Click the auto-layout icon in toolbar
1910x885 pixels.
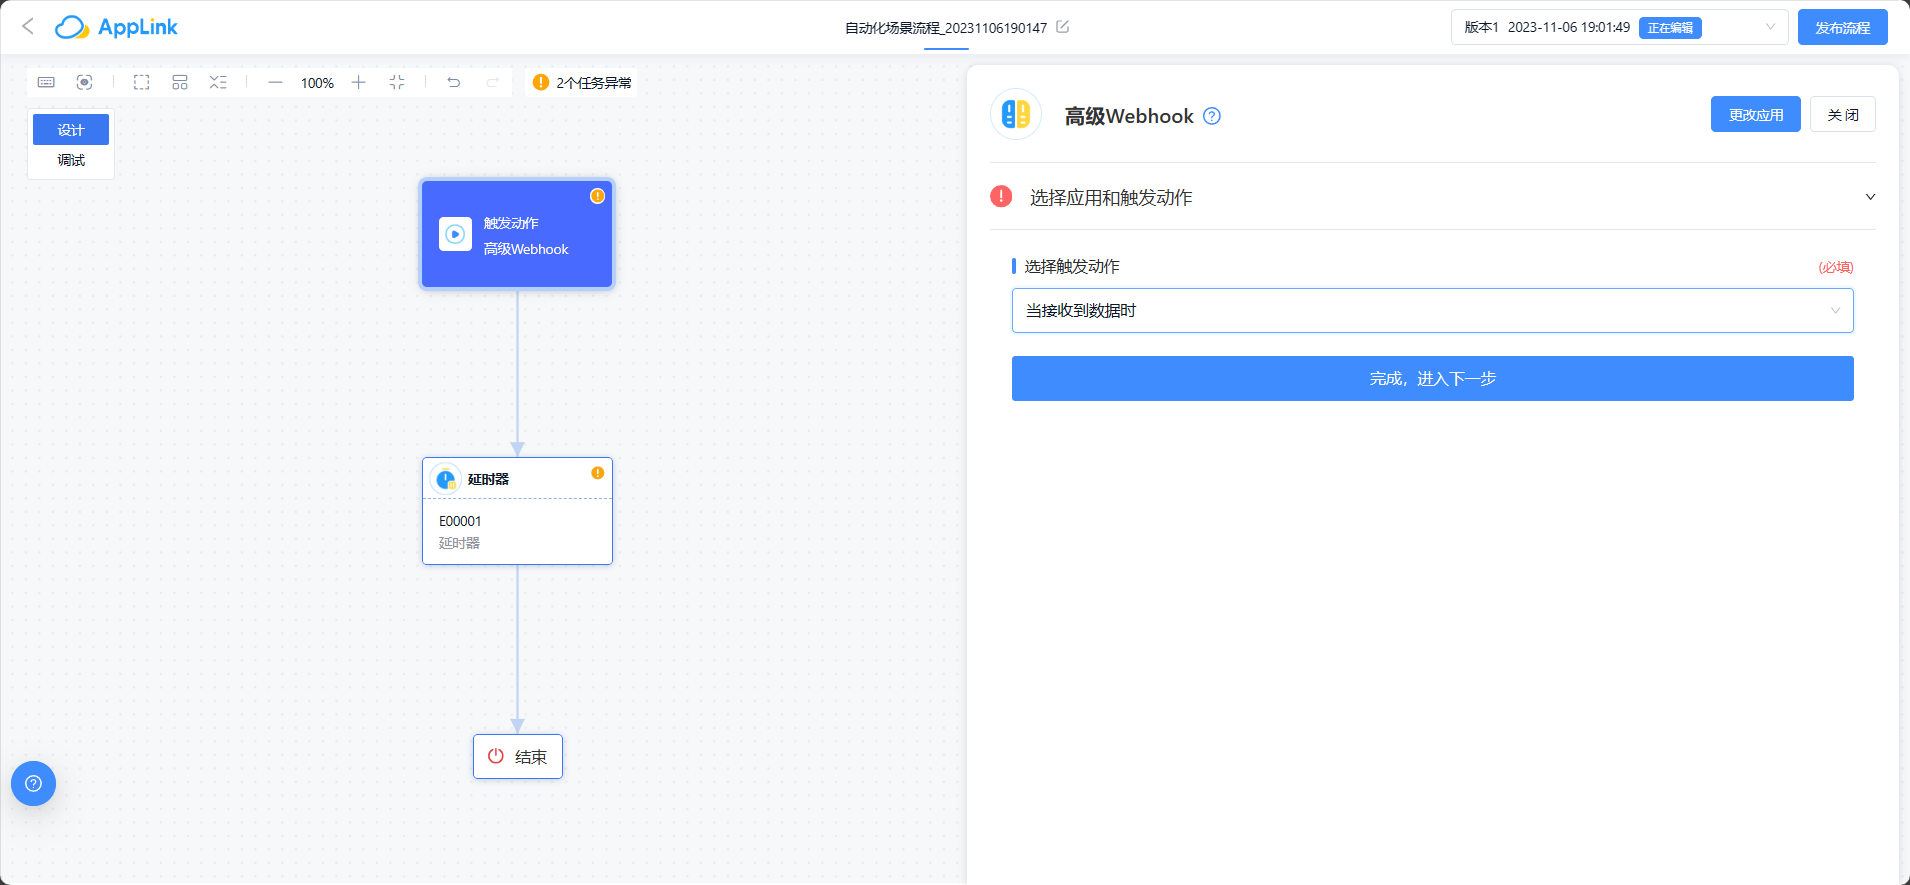[x=180, y=82]
